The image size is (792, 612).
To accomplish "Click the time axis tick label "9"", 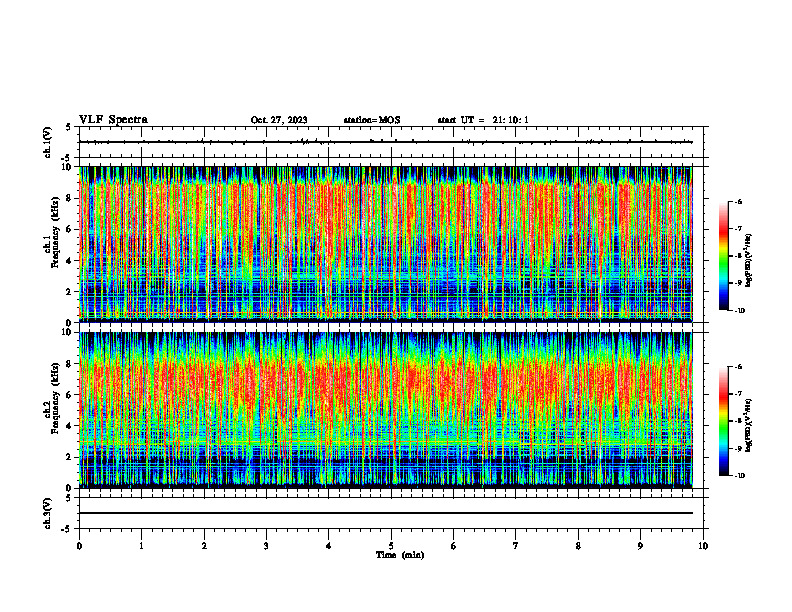I will click(x=640, y=546).
